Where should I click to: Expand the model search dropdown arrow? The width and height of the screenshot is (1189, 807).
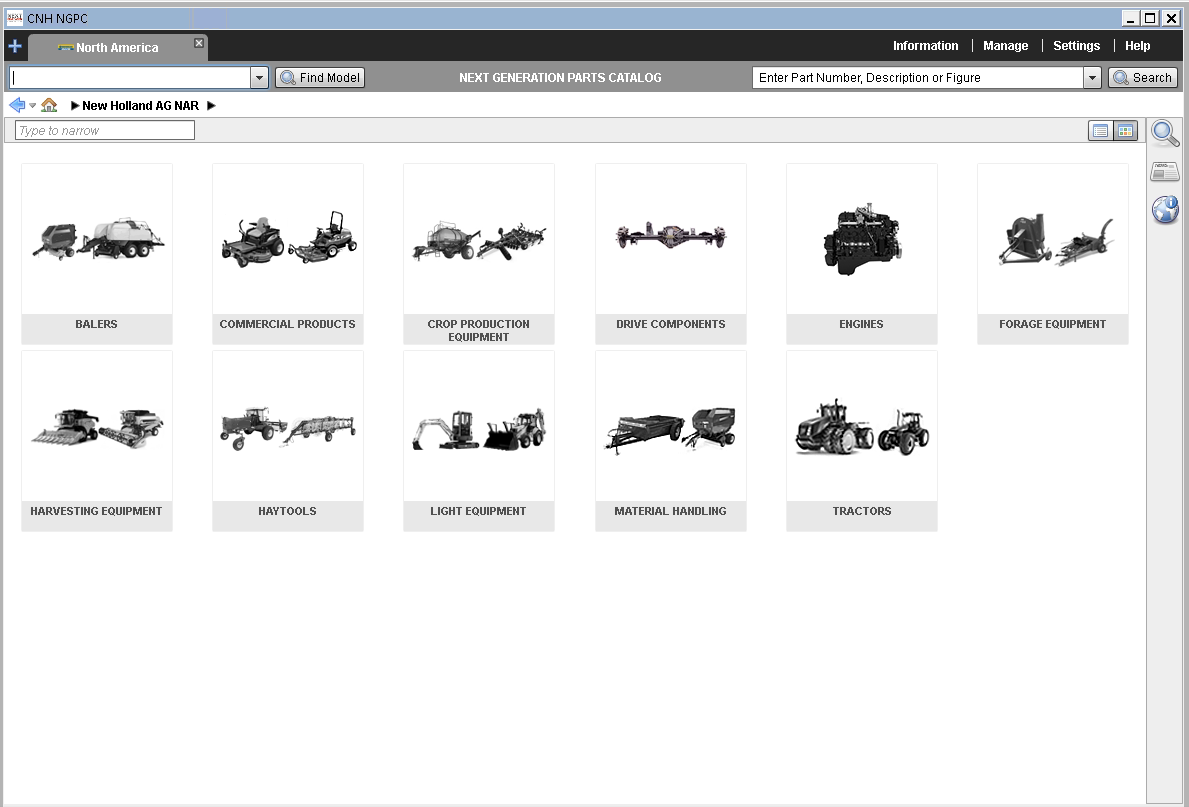click(x=259, y=78)
